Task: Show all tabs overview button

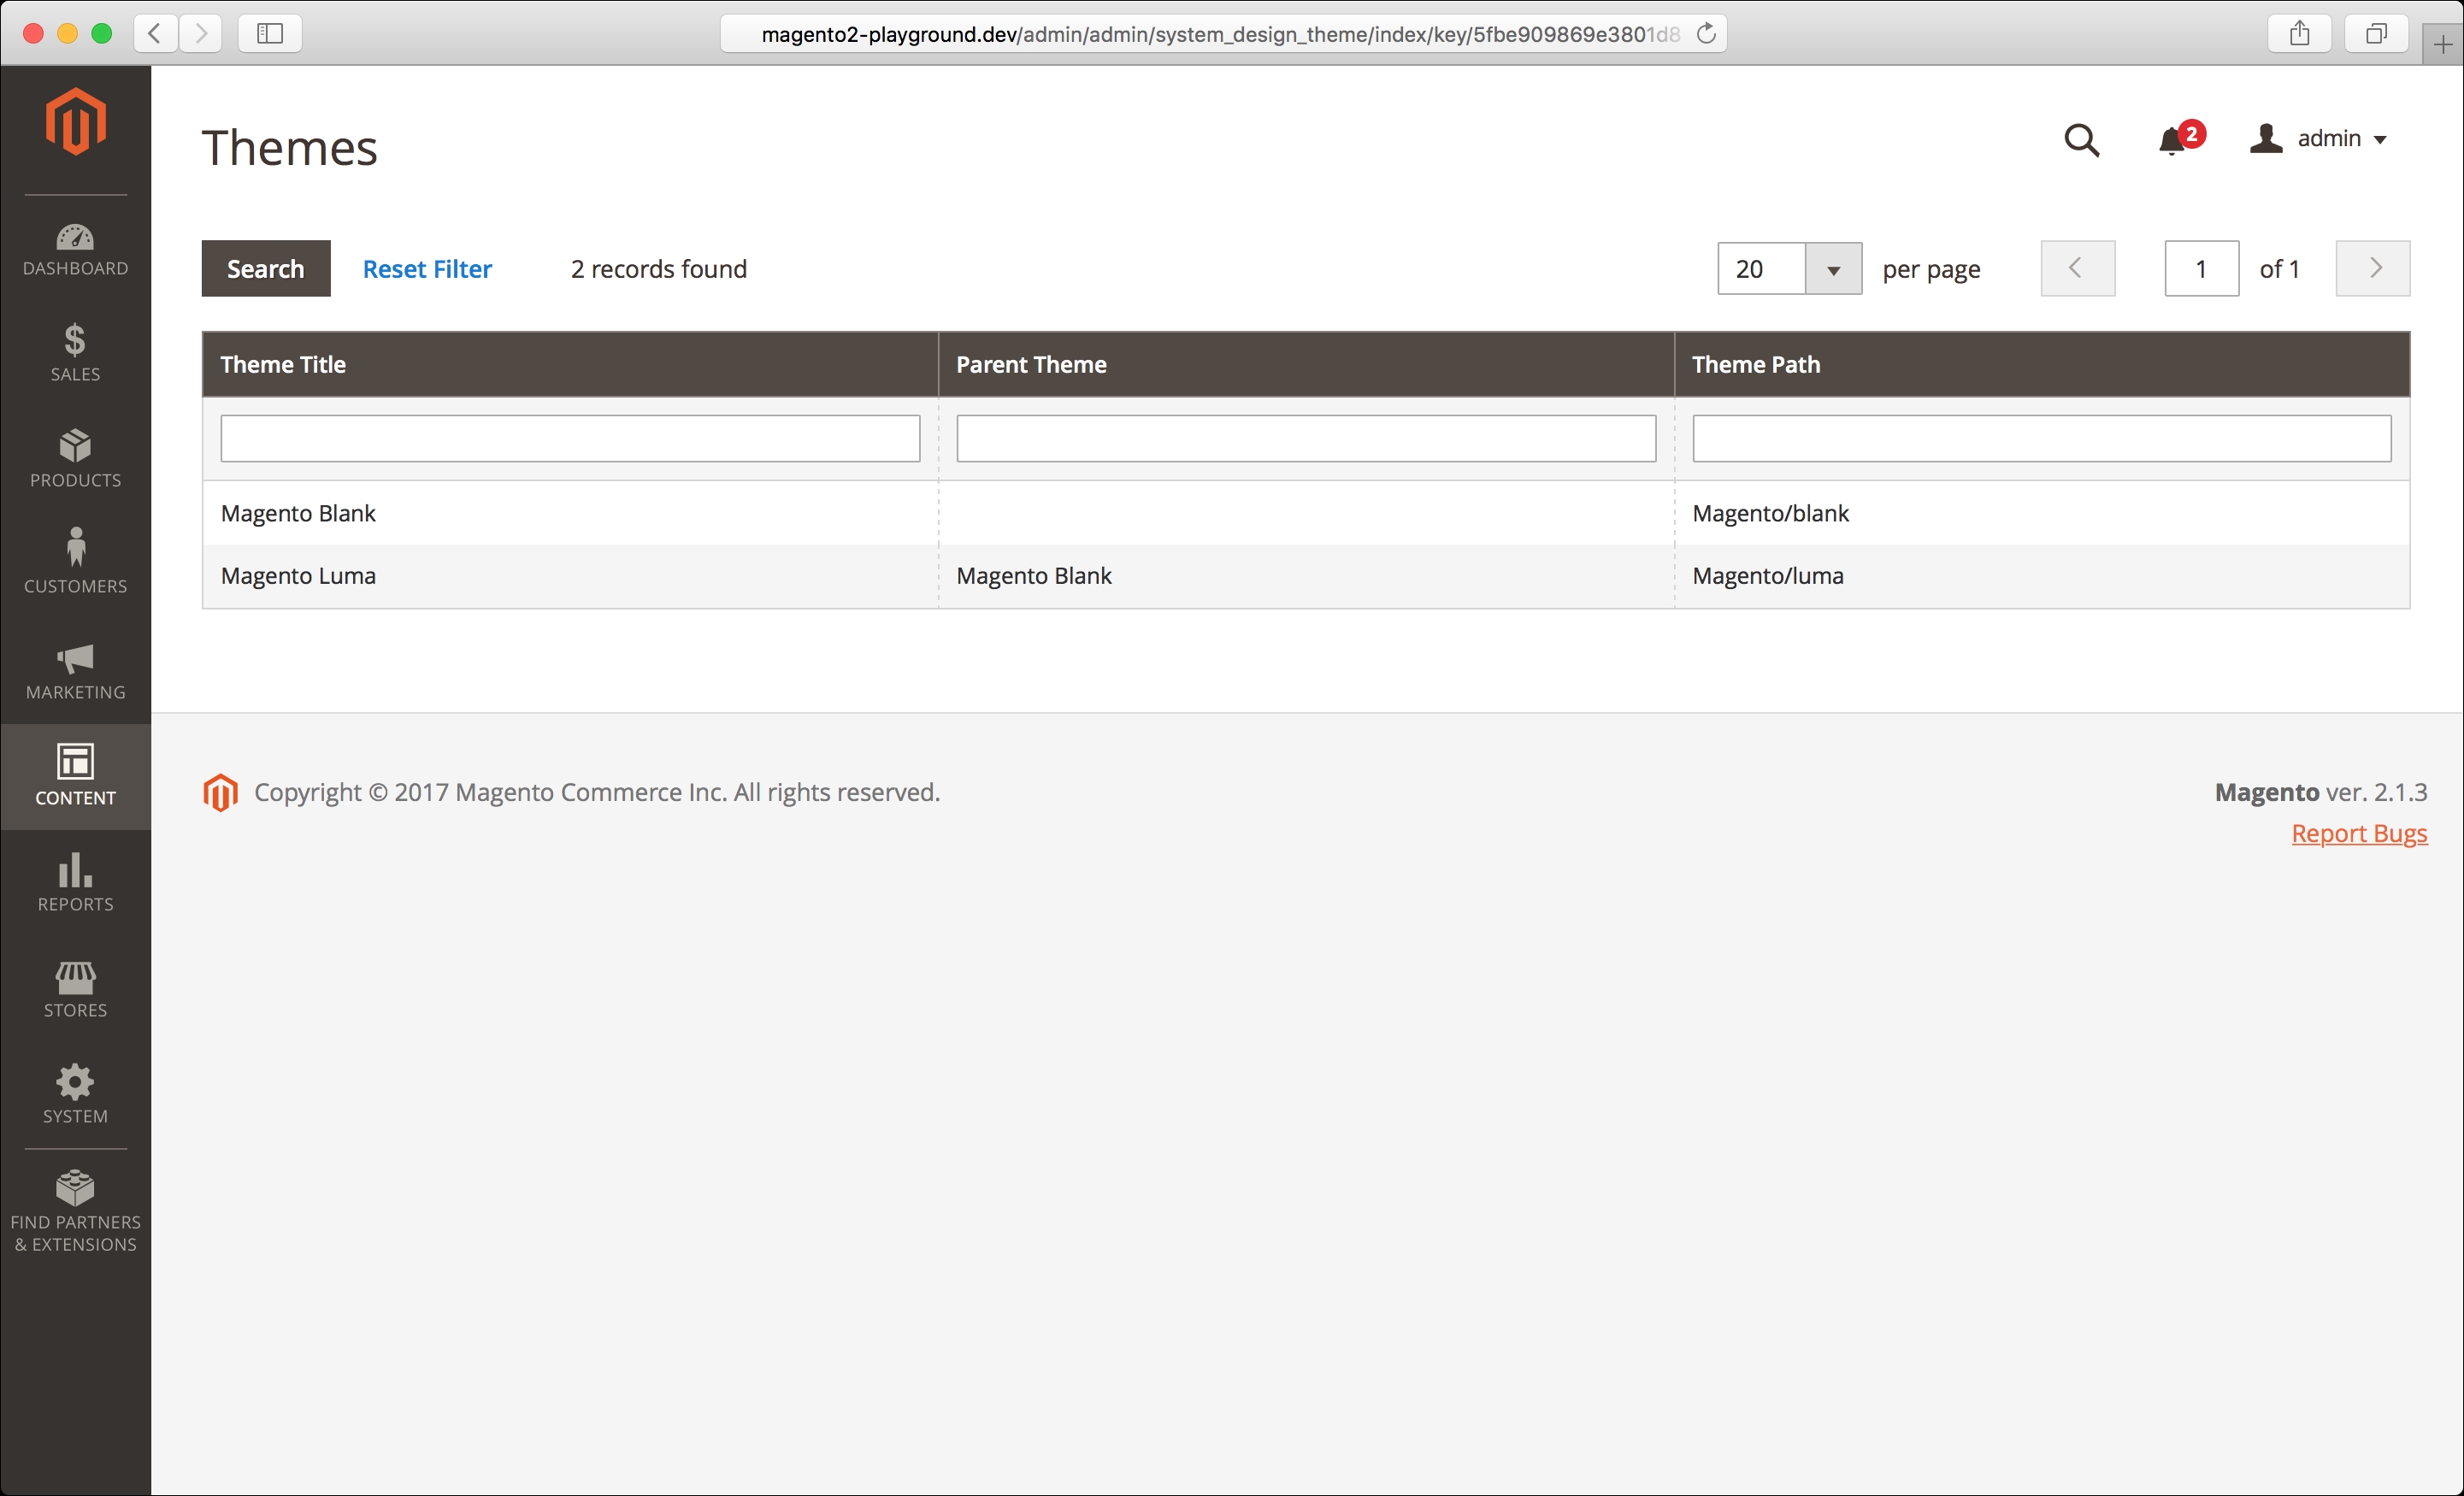Action: tap(2376, 33)
